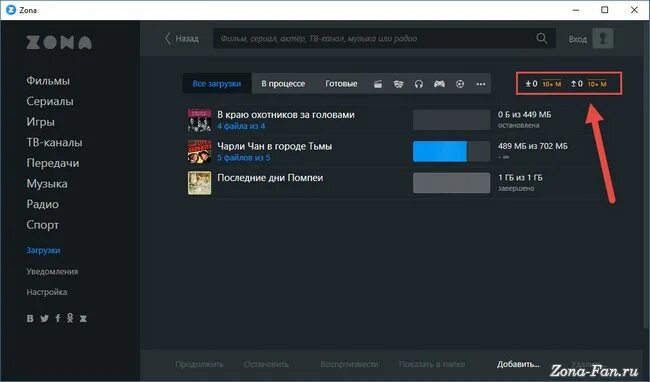Click the 0 Б из 449 МБ size text
The height and width of the screenshot is (382, 650).
[x=524, y=114]
